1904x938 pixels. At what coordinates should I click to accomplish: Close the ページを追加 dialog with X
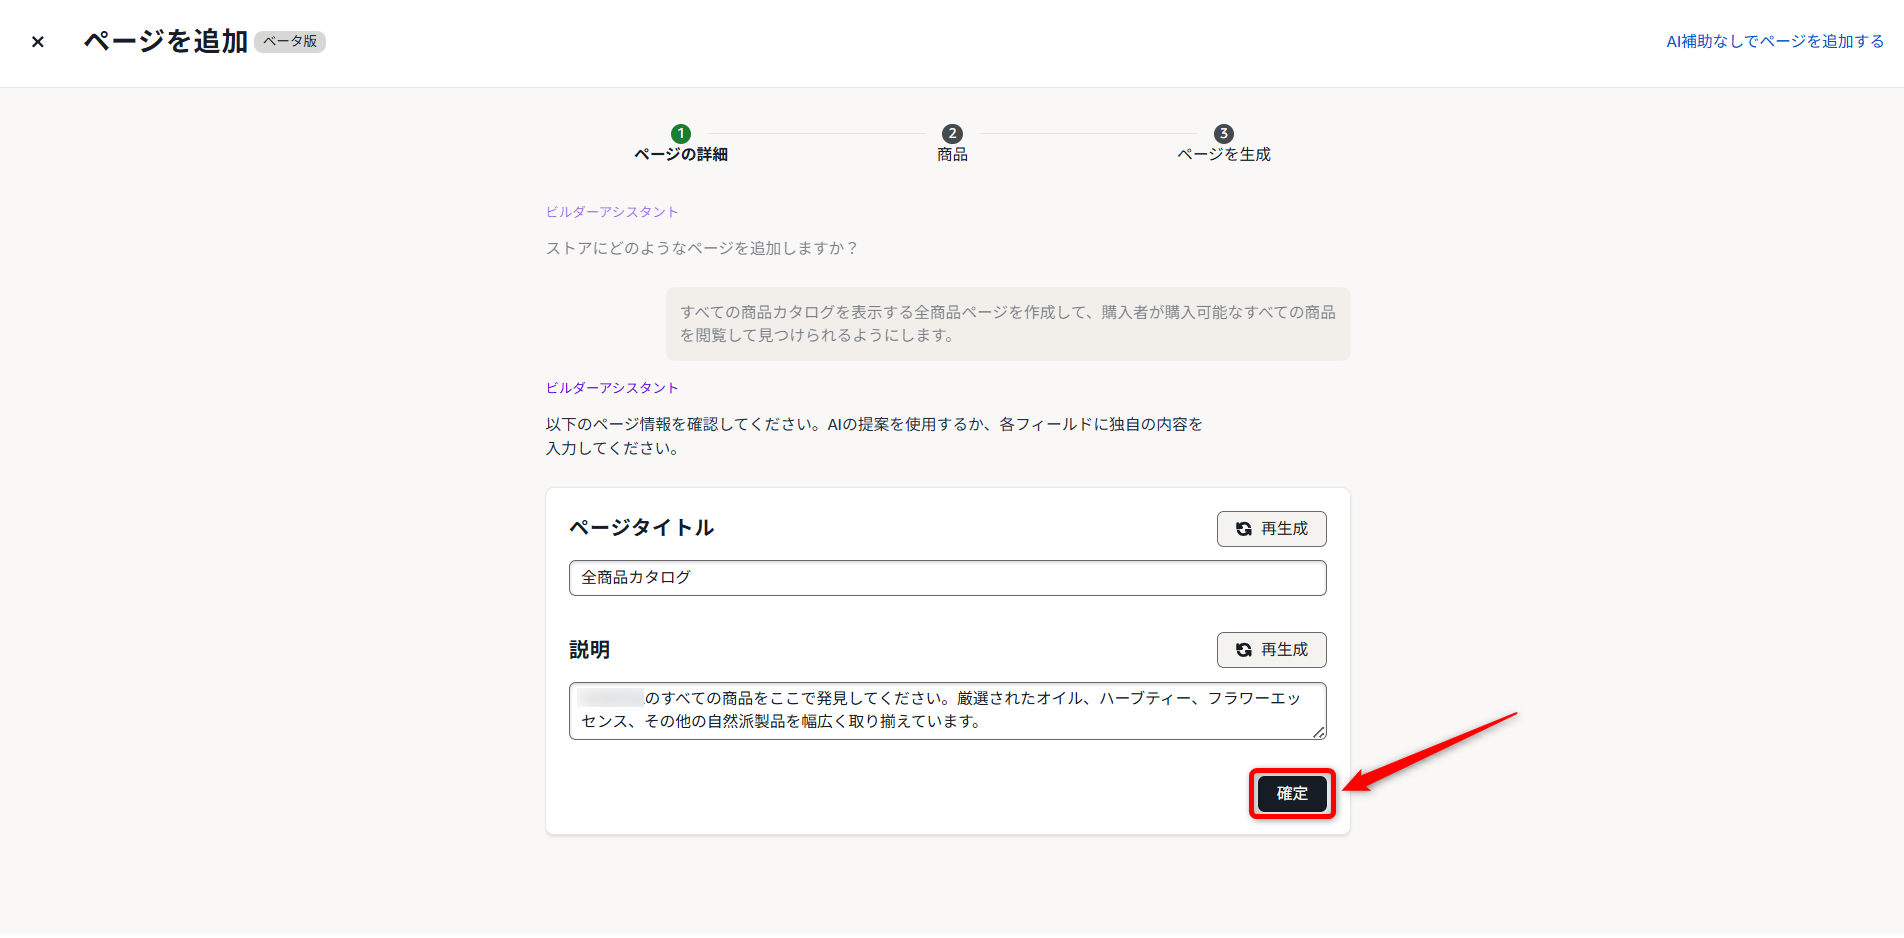38,42
